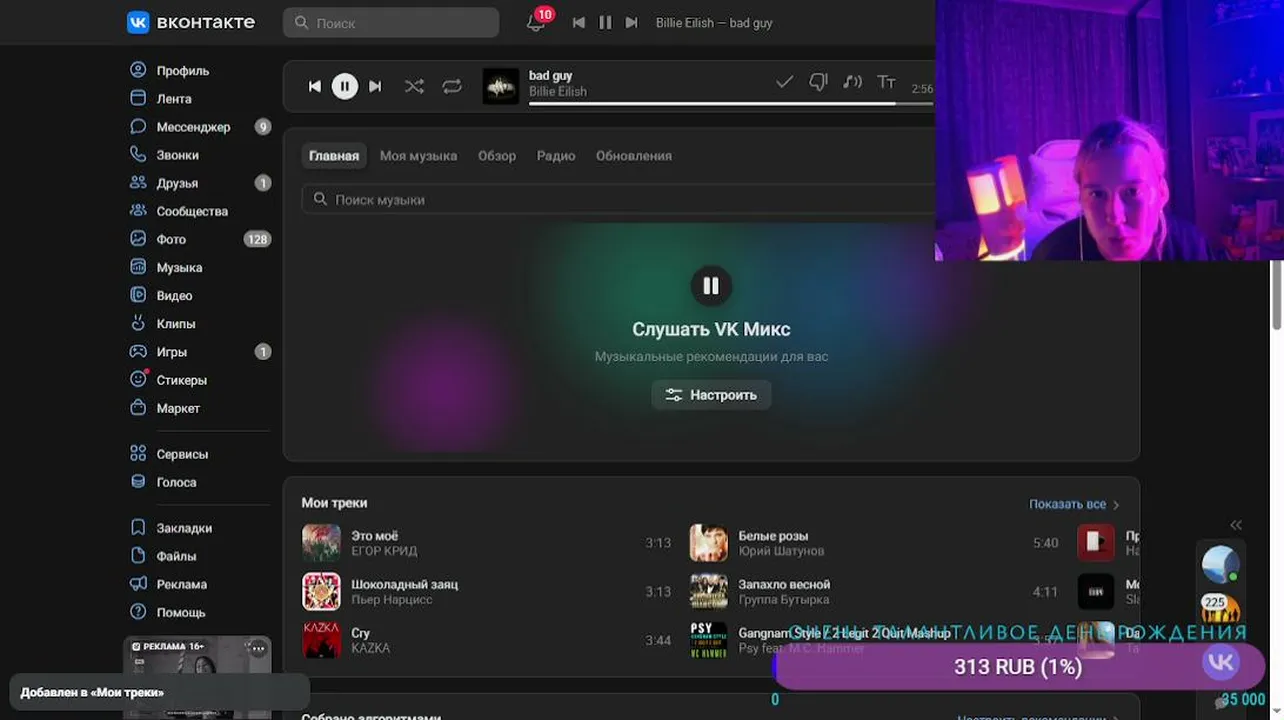Skip to previous track in top header bar
1284x720 pixels.
click(x=578, y=22)
